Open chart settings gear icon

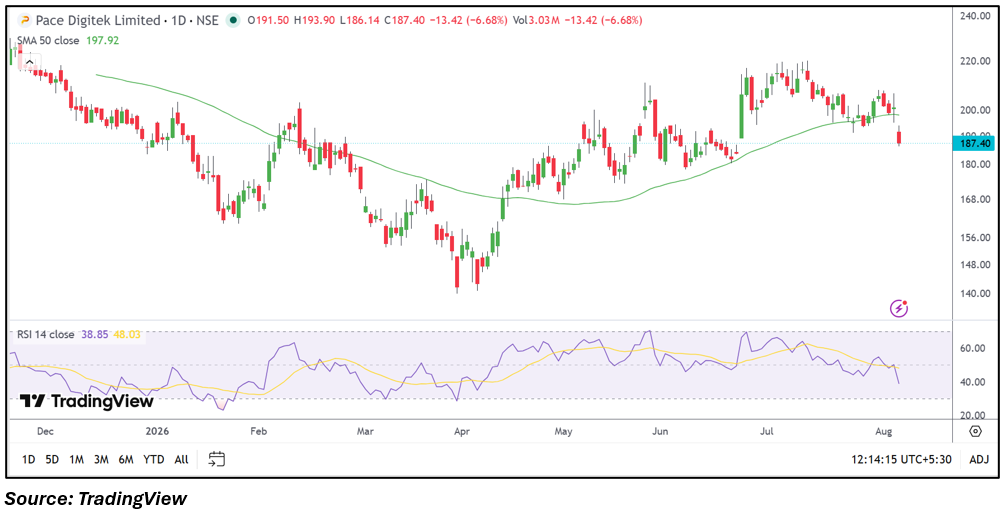(x=976, y=431)
